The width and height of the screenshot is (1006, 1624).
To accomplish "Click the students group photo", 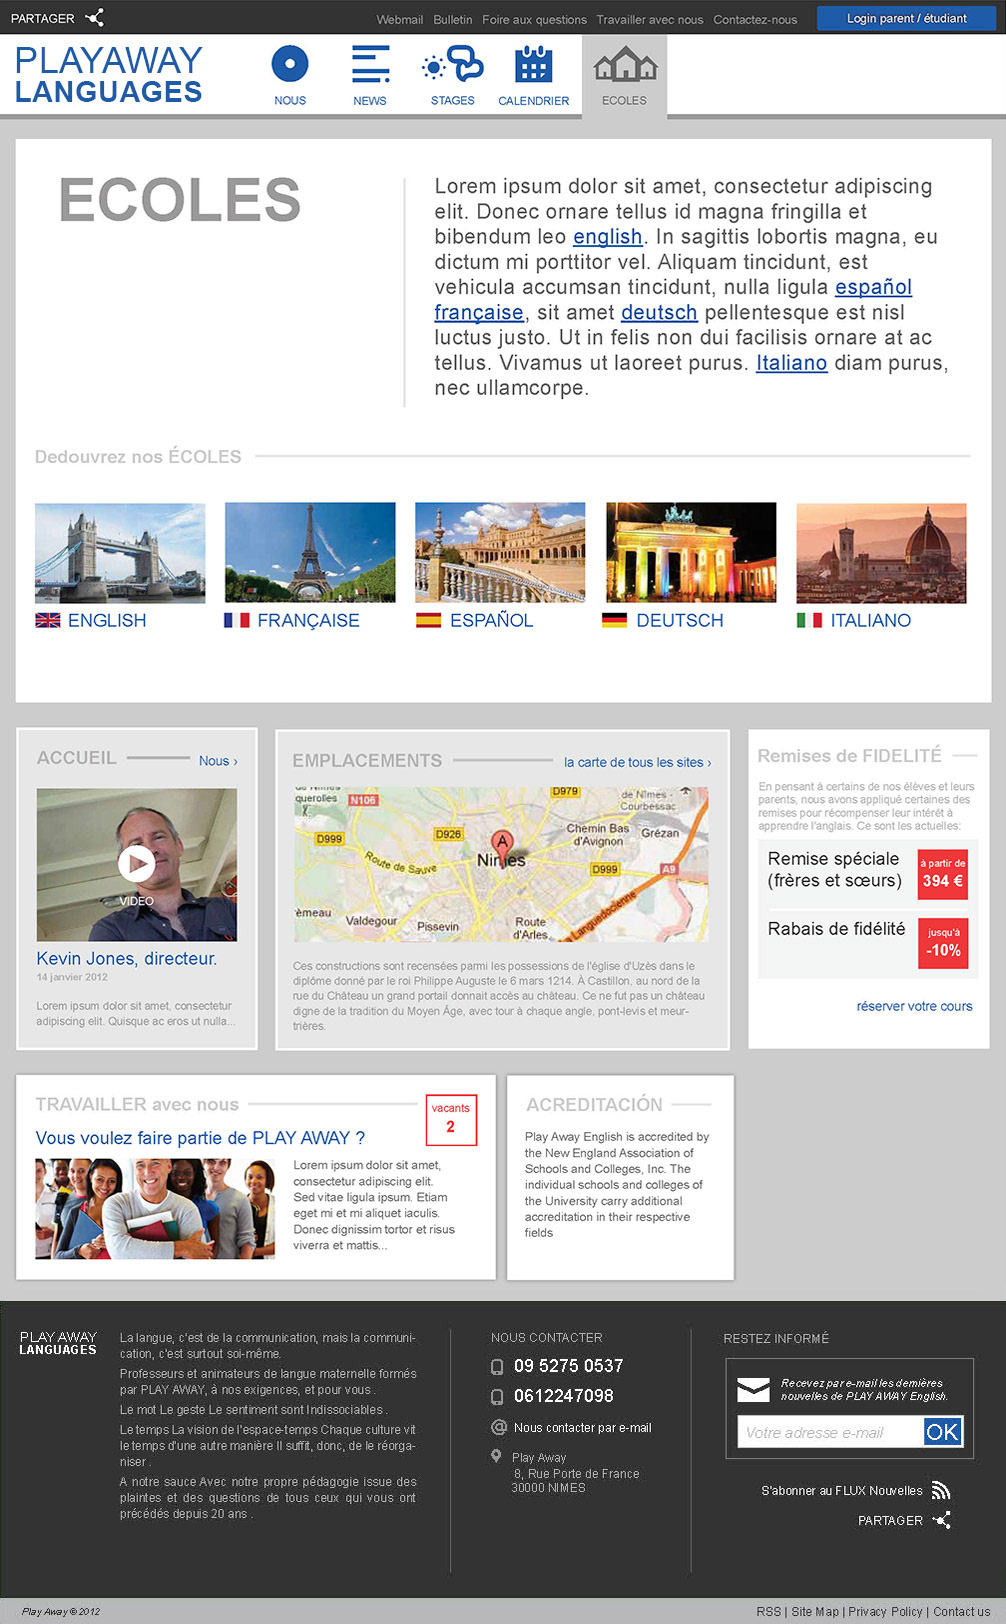I will click(x=155, y=1209).
